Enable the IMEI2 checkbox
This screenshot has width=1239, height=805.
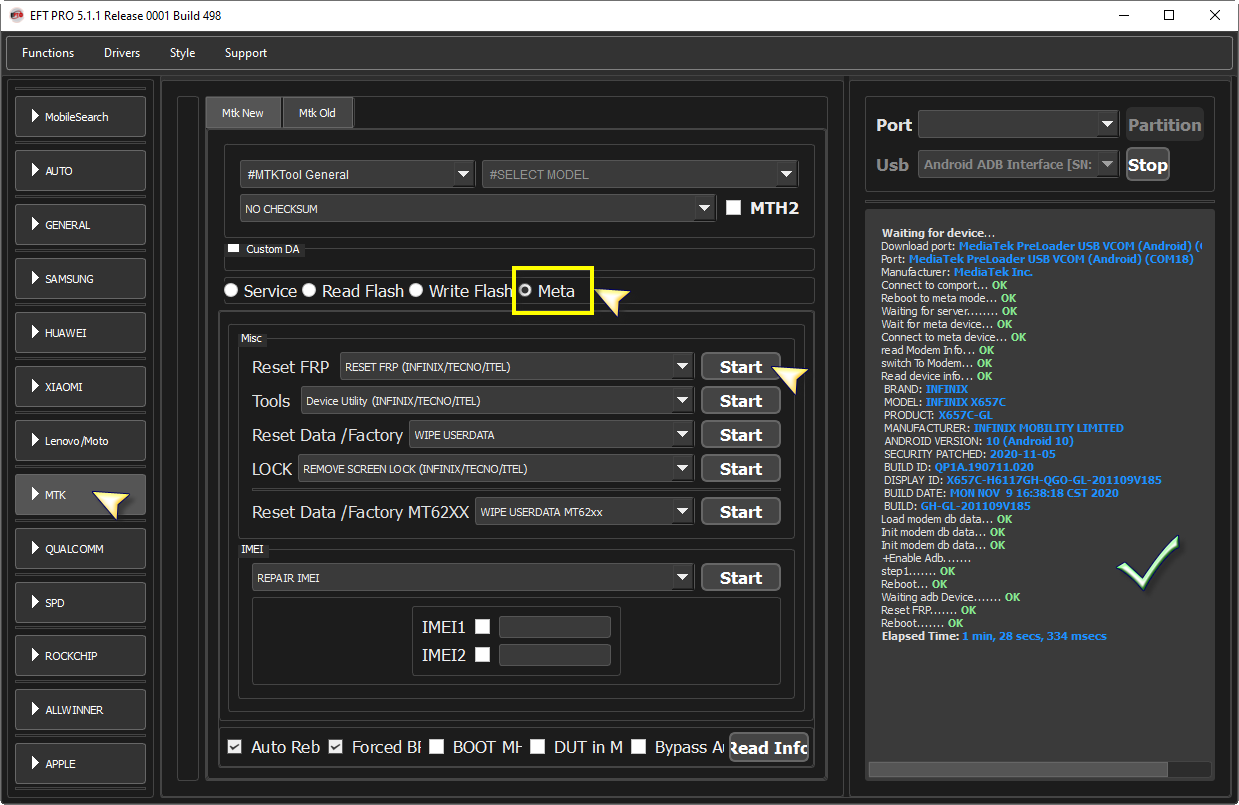(x=483, y=655)
